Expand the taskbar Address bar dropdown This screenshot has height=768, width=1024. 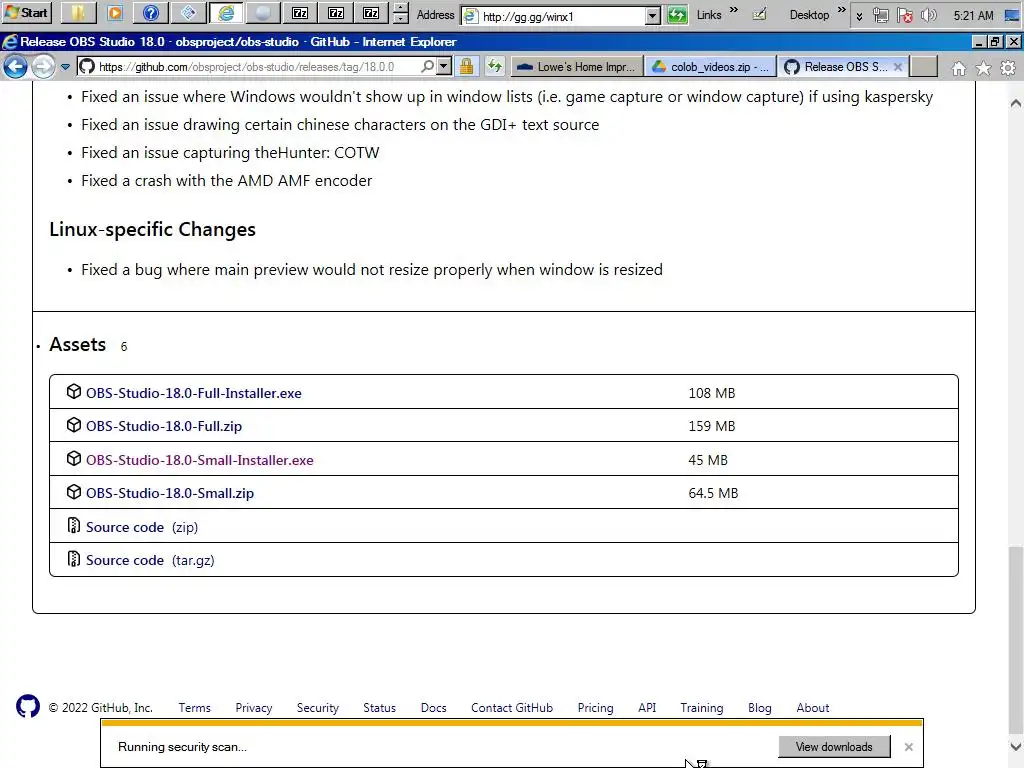(652, 16)
